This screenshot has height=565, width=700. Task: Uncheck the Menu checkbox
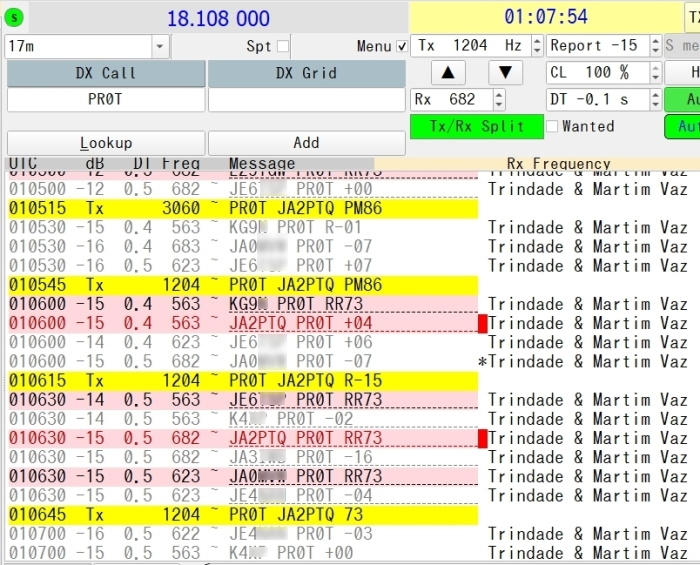point(402,46)
